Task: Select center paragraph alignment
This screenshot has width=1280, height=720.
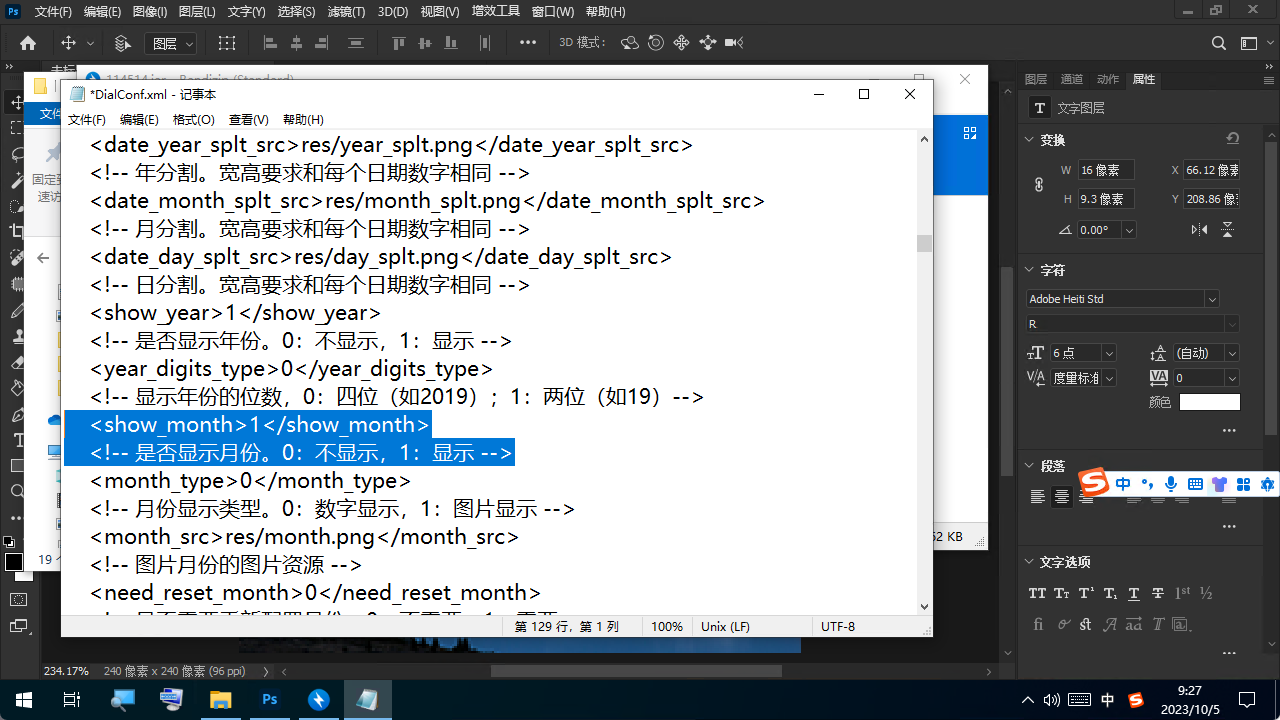Action: 1062,497
